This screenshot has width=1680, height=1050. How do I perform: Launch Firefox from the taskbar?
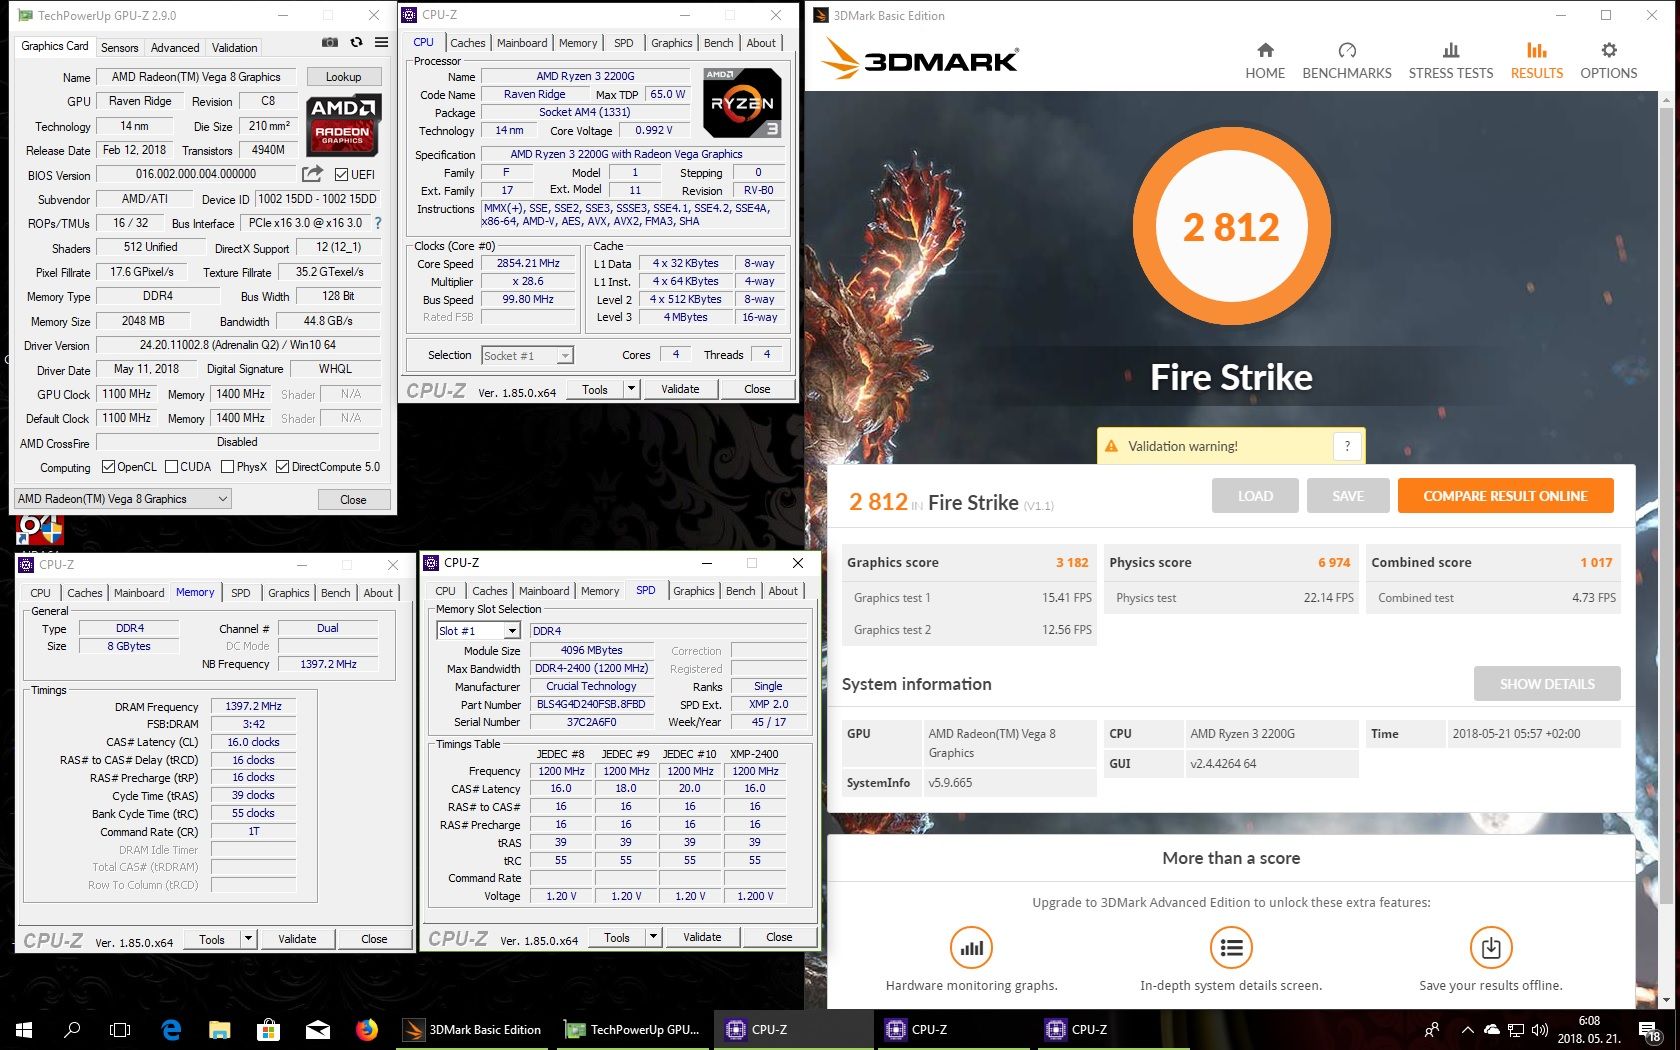click(367, 1029)
